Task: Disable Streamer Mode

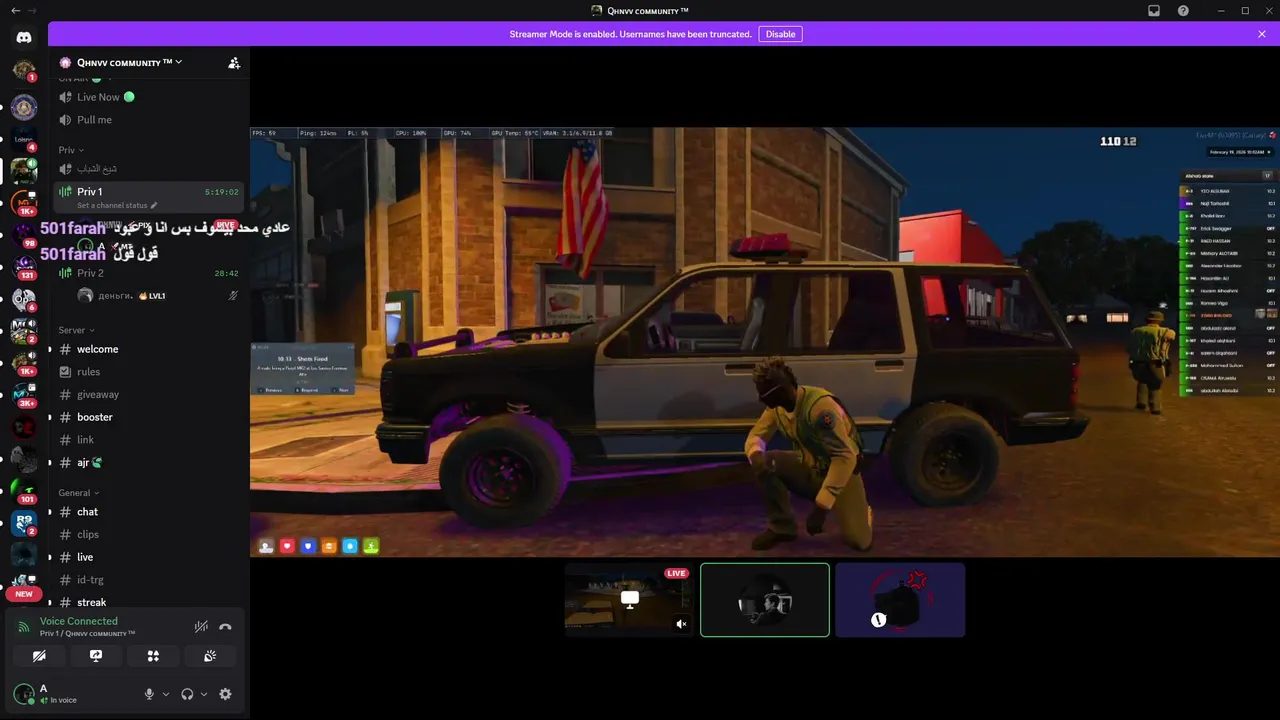Action: coord(780,34)
